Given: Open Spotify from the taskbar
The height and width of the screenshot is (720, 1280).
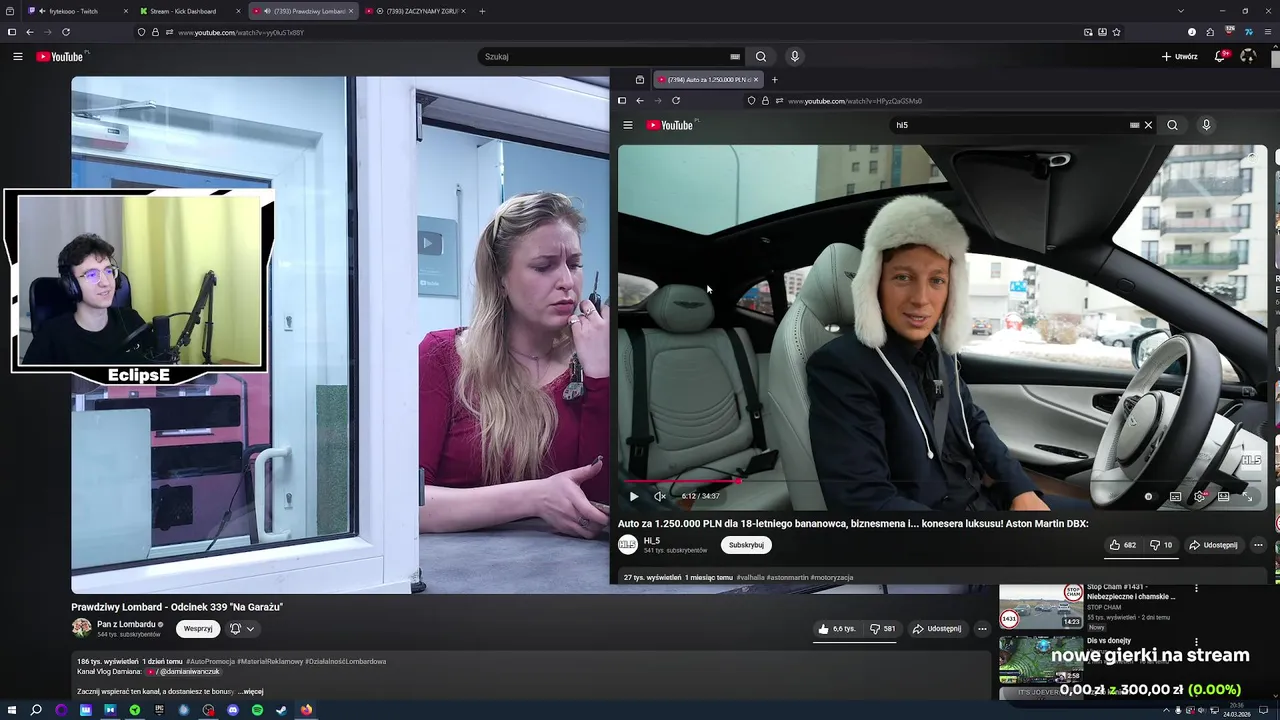Looking at the screenshot, I should (257, 710).
